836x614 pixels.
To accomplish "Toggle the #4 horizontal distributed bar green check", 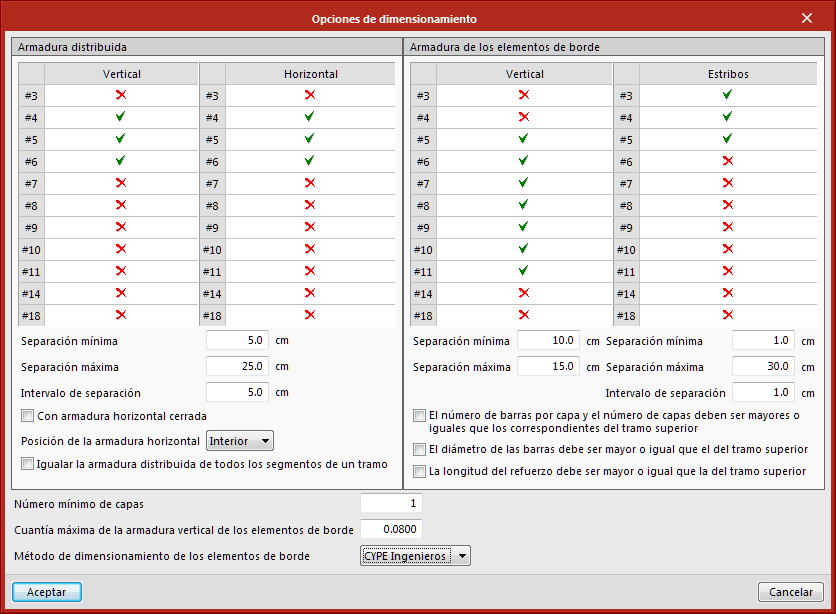I will point(309,117).
